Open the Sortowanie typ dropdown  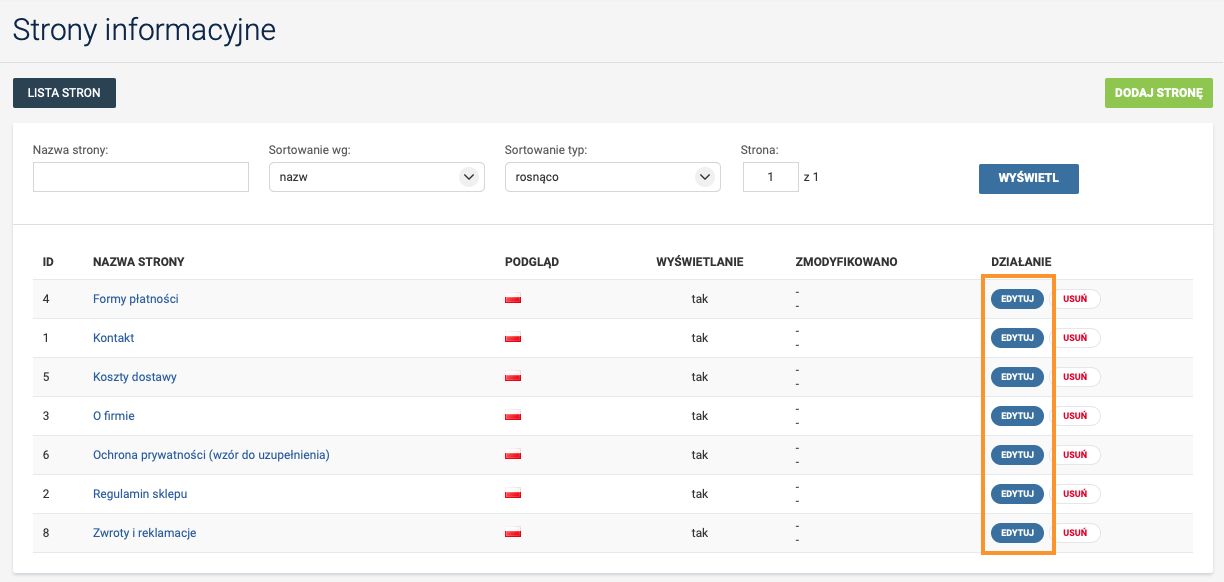point(612,177)
